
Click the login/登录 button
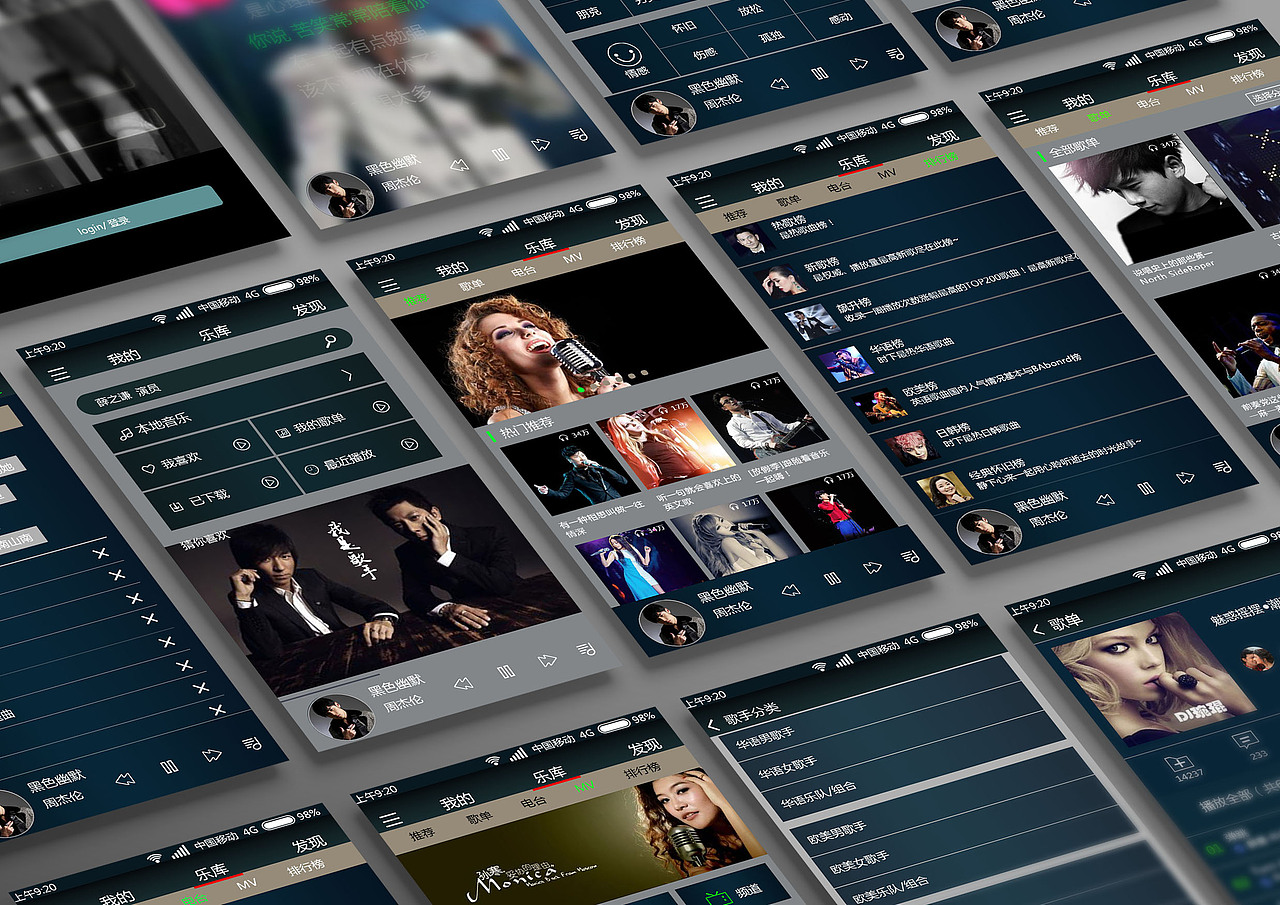click(107, 225)
